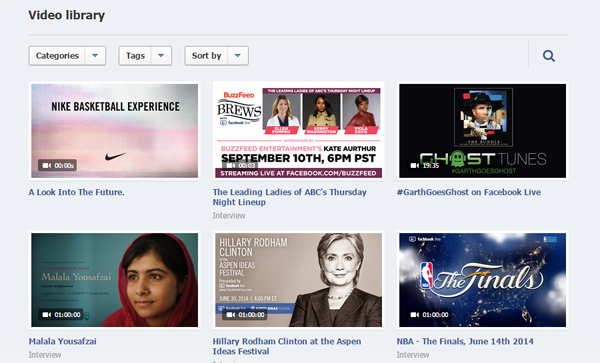Click the Categories button label

click(57, 56)
